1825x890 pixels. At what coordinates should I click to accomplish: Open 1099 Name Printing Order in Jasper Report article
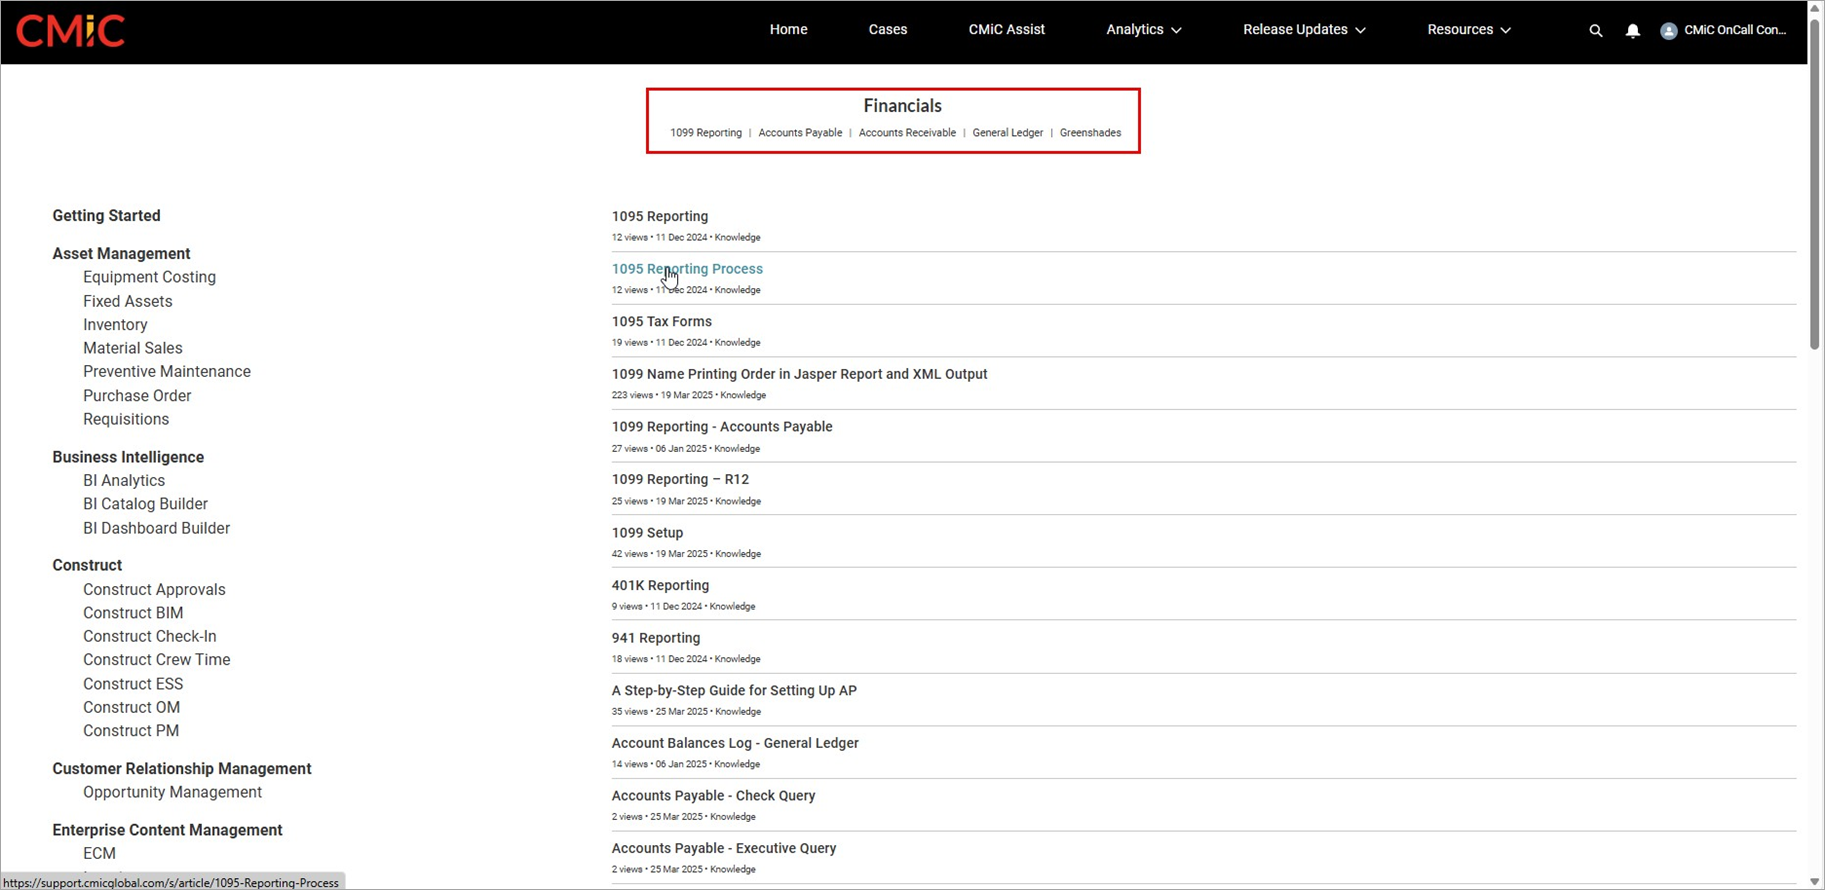[x=799, y=374]
